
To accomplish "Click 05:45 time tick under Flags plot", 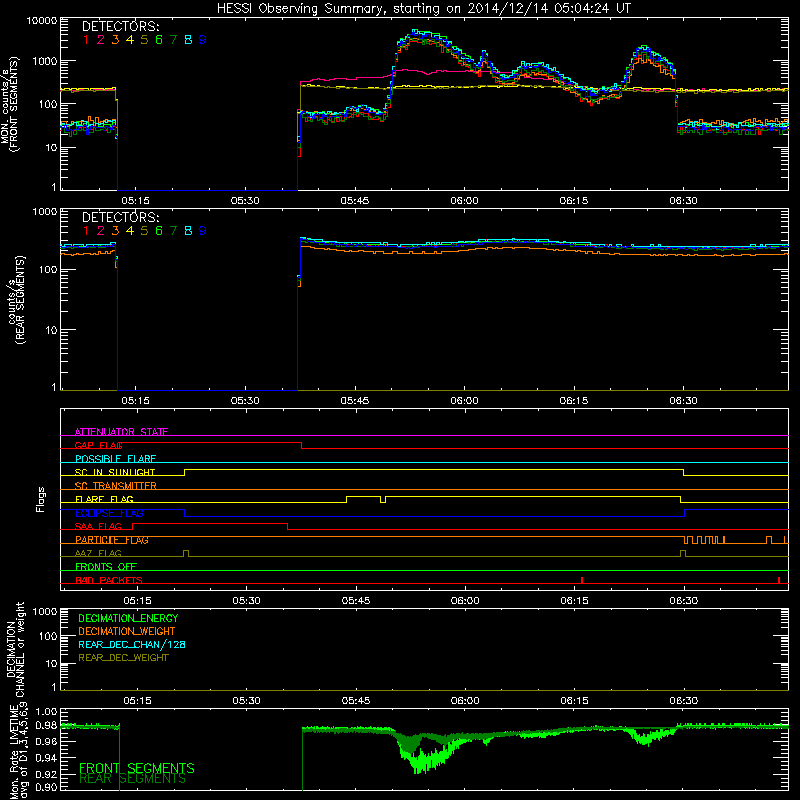I will pyautogui.click(x=356, y=601).
